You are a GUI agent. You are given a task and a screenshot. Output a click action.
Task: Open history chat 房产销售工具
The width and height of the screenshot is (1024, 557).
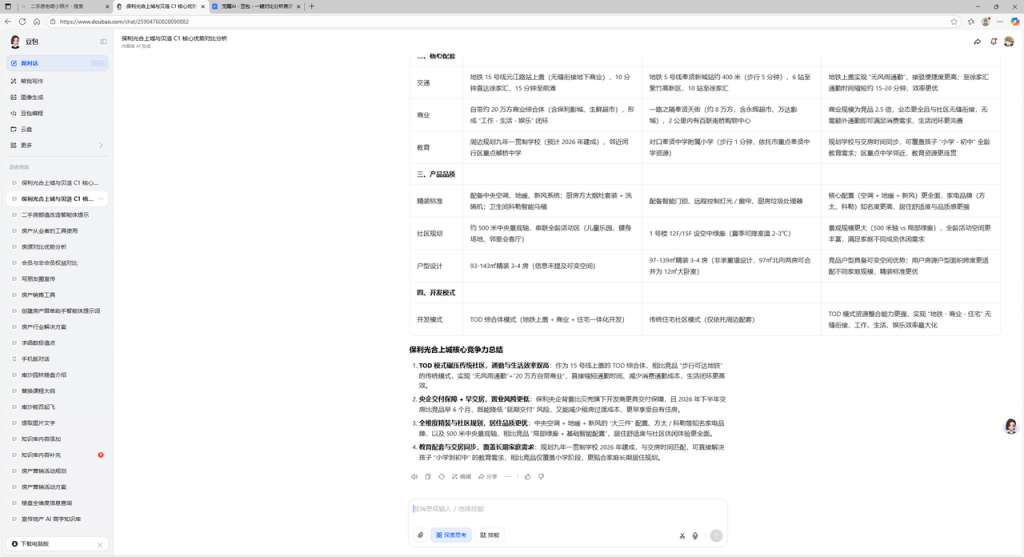point(57,294)
